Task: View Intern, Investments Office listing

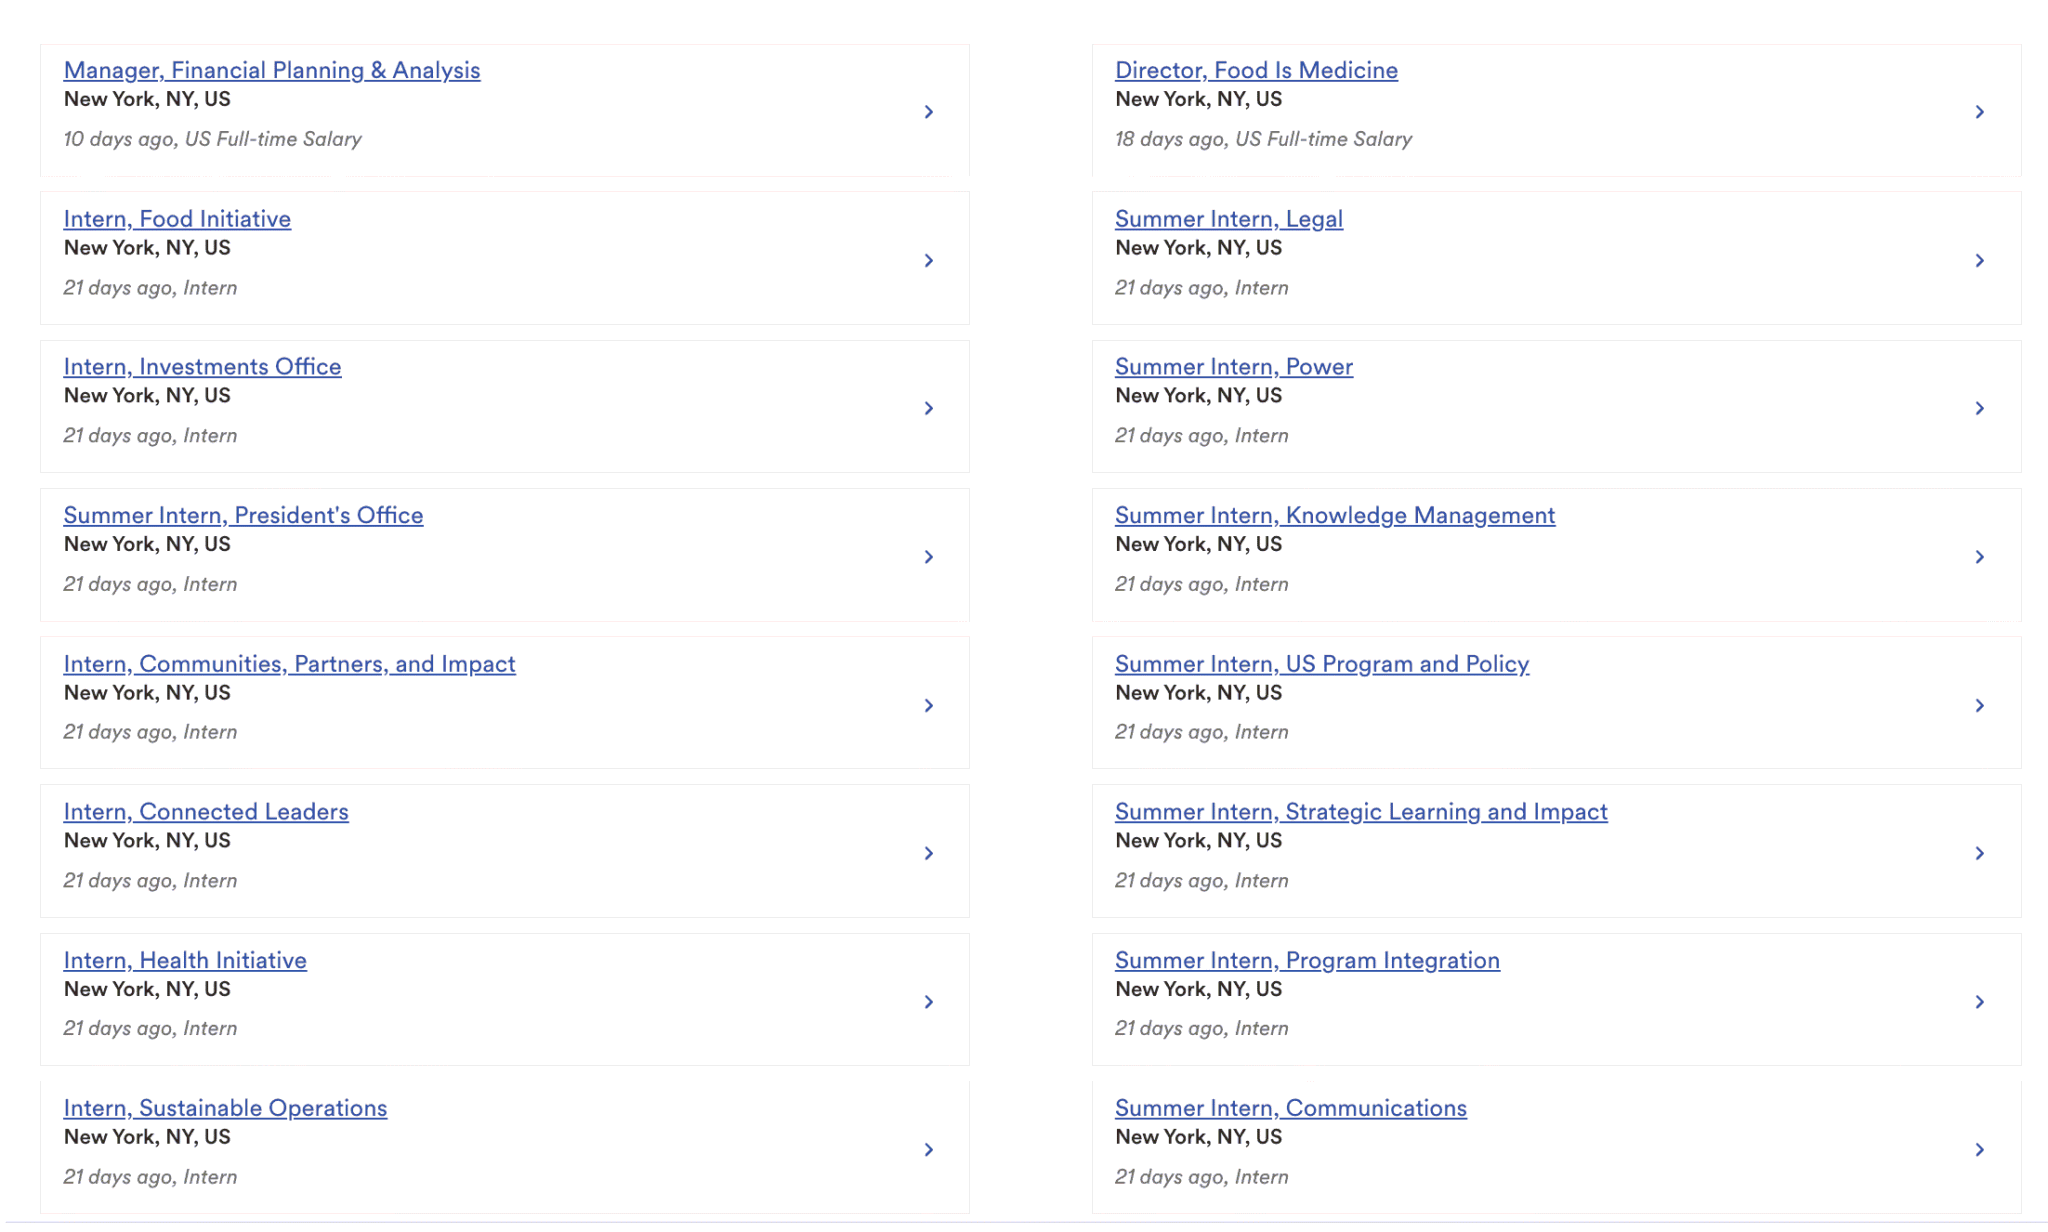Action: tap(202, 367)
